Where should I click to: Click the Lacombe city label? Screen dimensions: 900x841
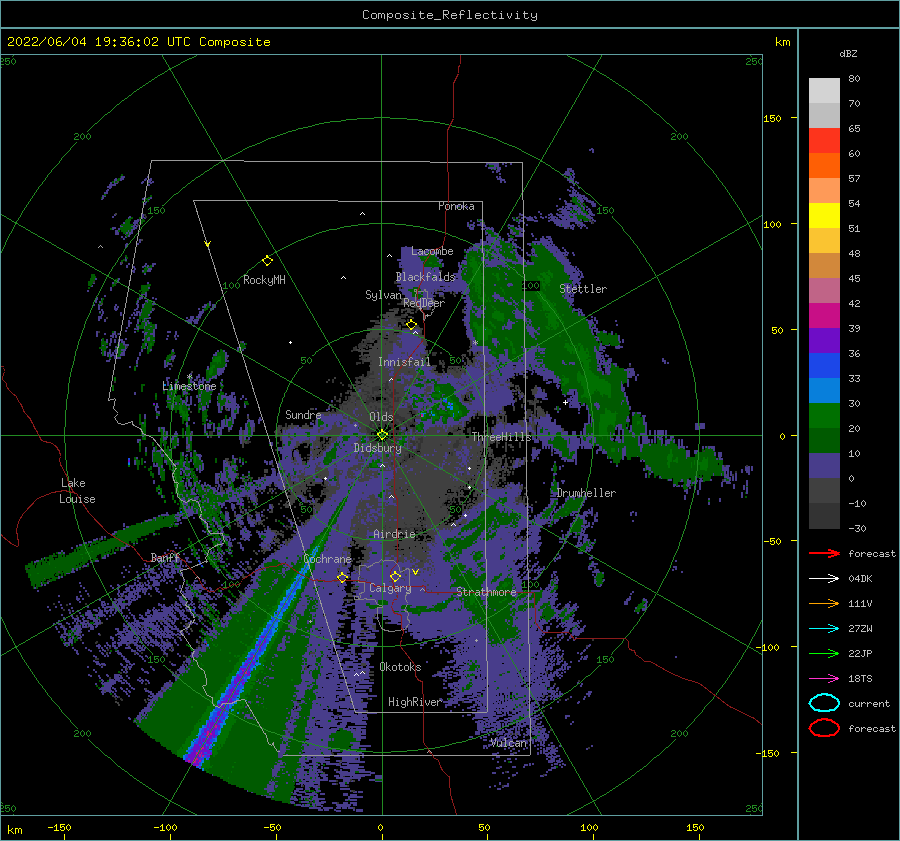432,251
